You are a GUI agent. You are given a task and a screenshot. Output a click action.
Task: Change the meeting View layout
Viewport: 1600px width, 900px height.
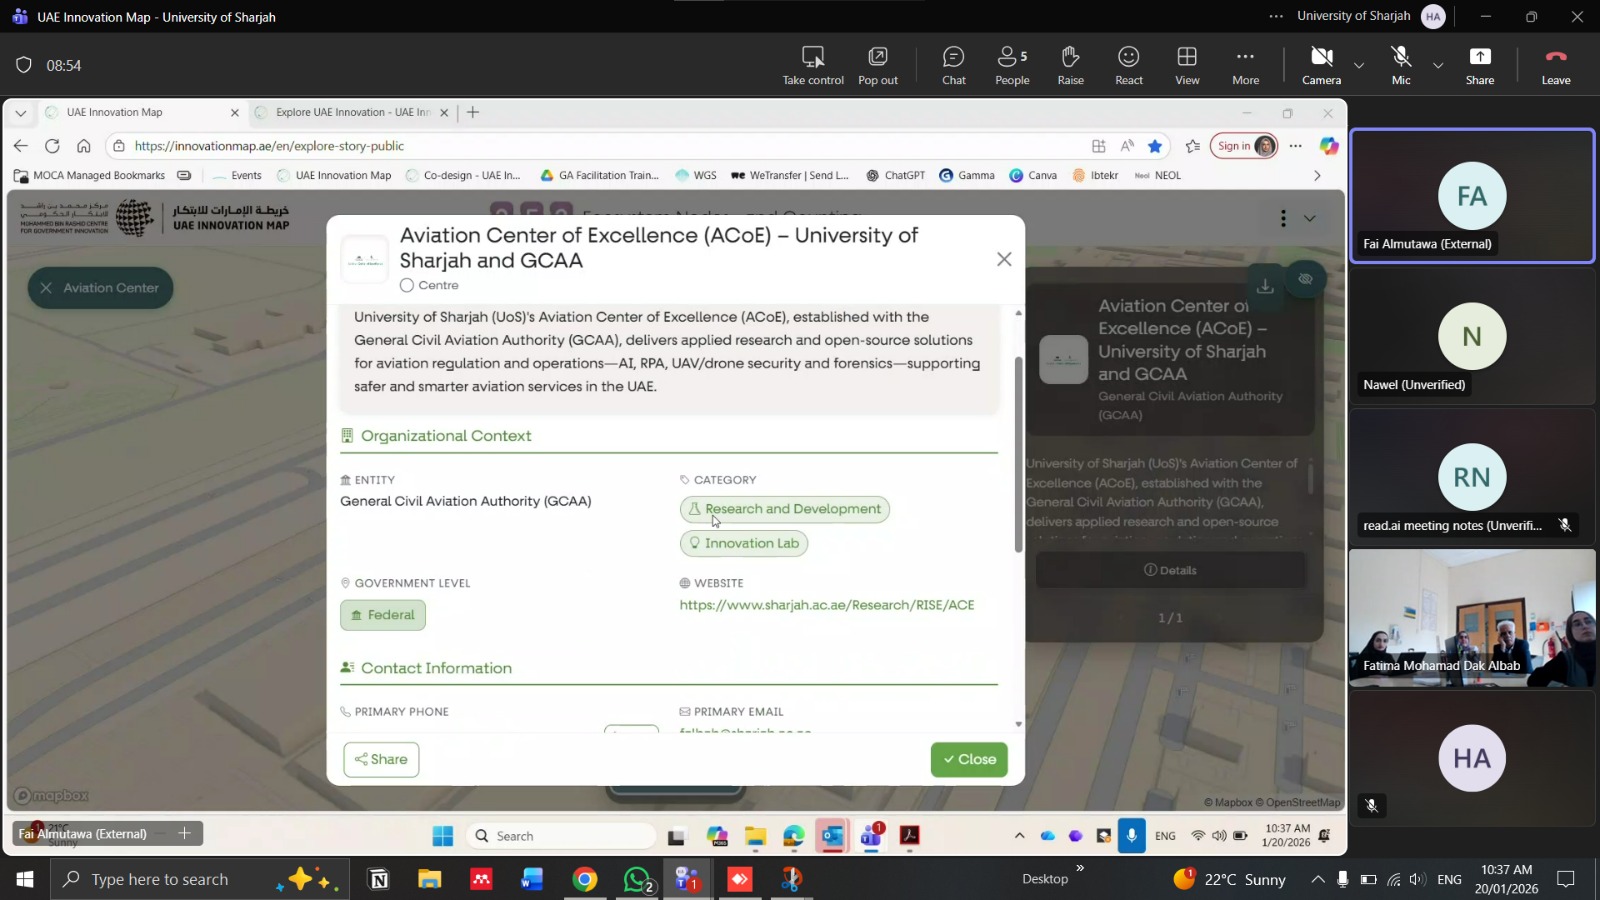[1187, 65]
